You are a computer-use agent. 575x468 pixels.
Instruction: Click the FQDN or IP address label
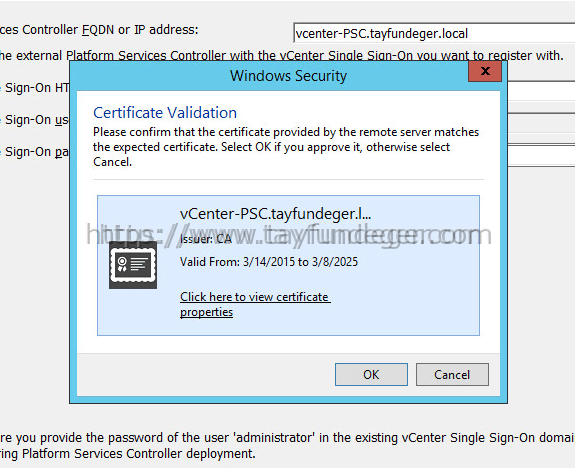click(x=99, y=30)
